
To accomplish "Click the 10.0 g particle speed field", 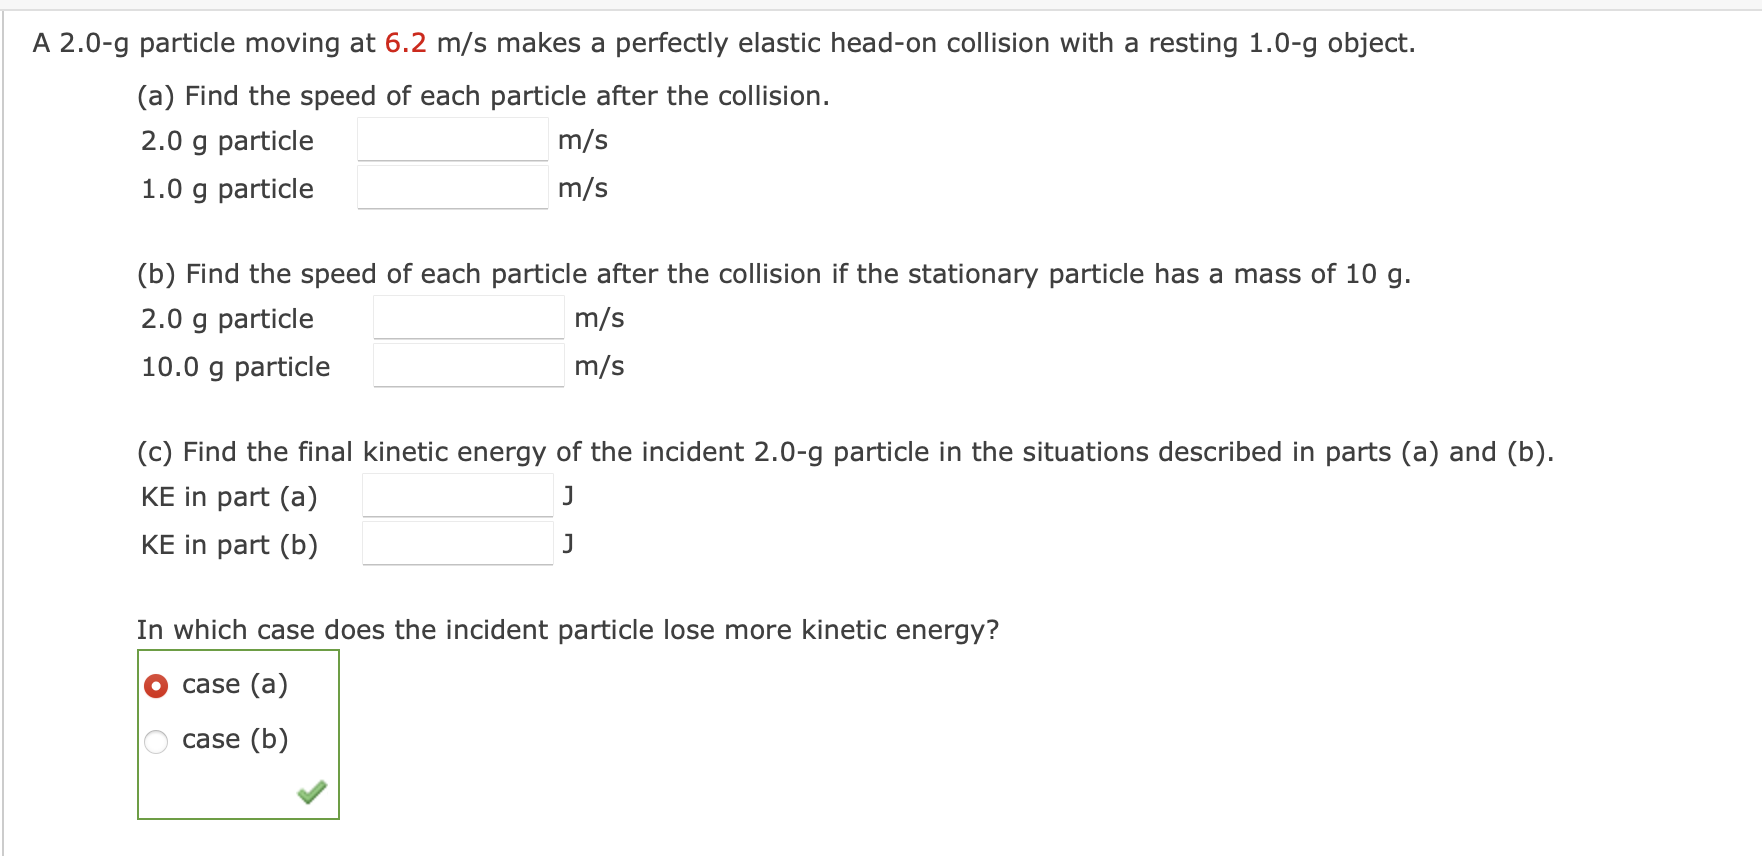I will tap(467, 365).
